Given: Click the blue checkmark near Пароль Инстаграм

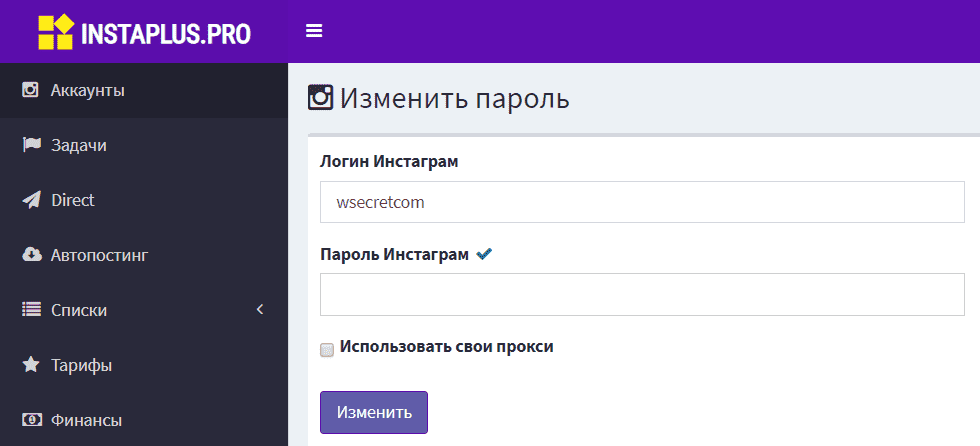Looking at the screenshot, I should pyautogui.click(x=484, y=254).
